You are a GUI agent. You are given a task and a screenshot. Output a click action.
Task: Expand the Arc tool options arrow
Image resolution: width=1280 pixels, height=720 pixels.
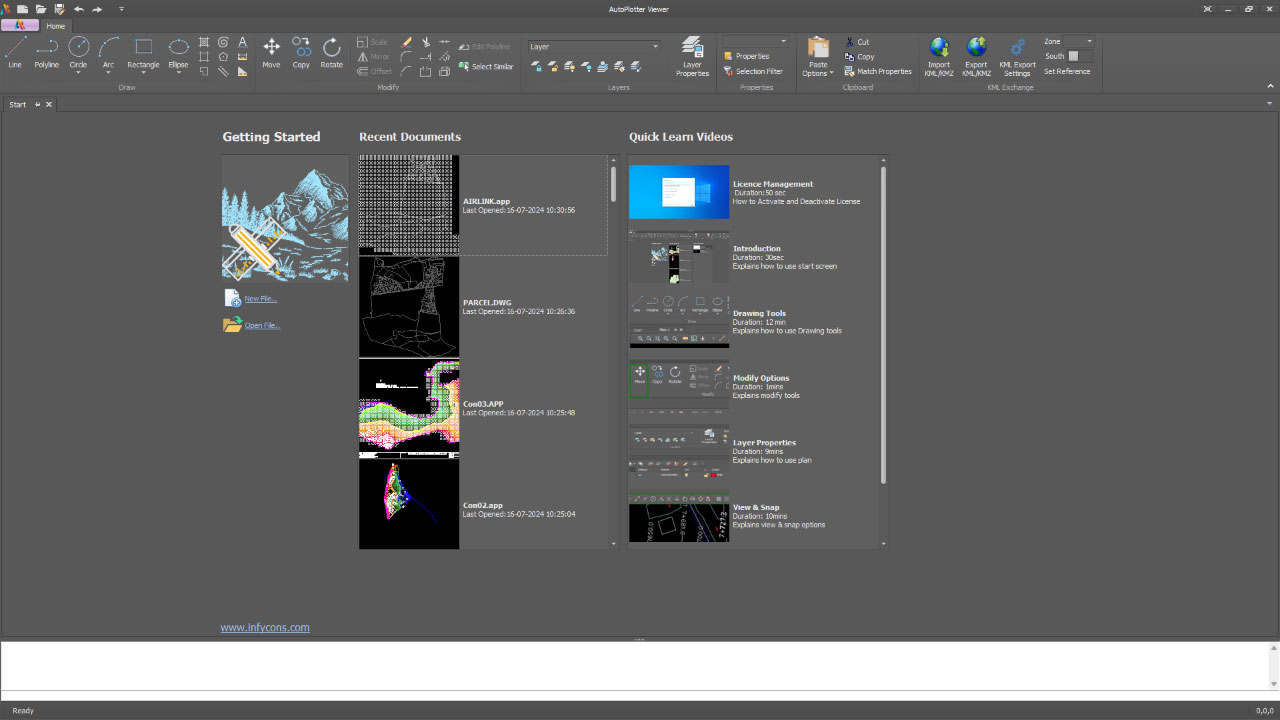click(109, 73)
